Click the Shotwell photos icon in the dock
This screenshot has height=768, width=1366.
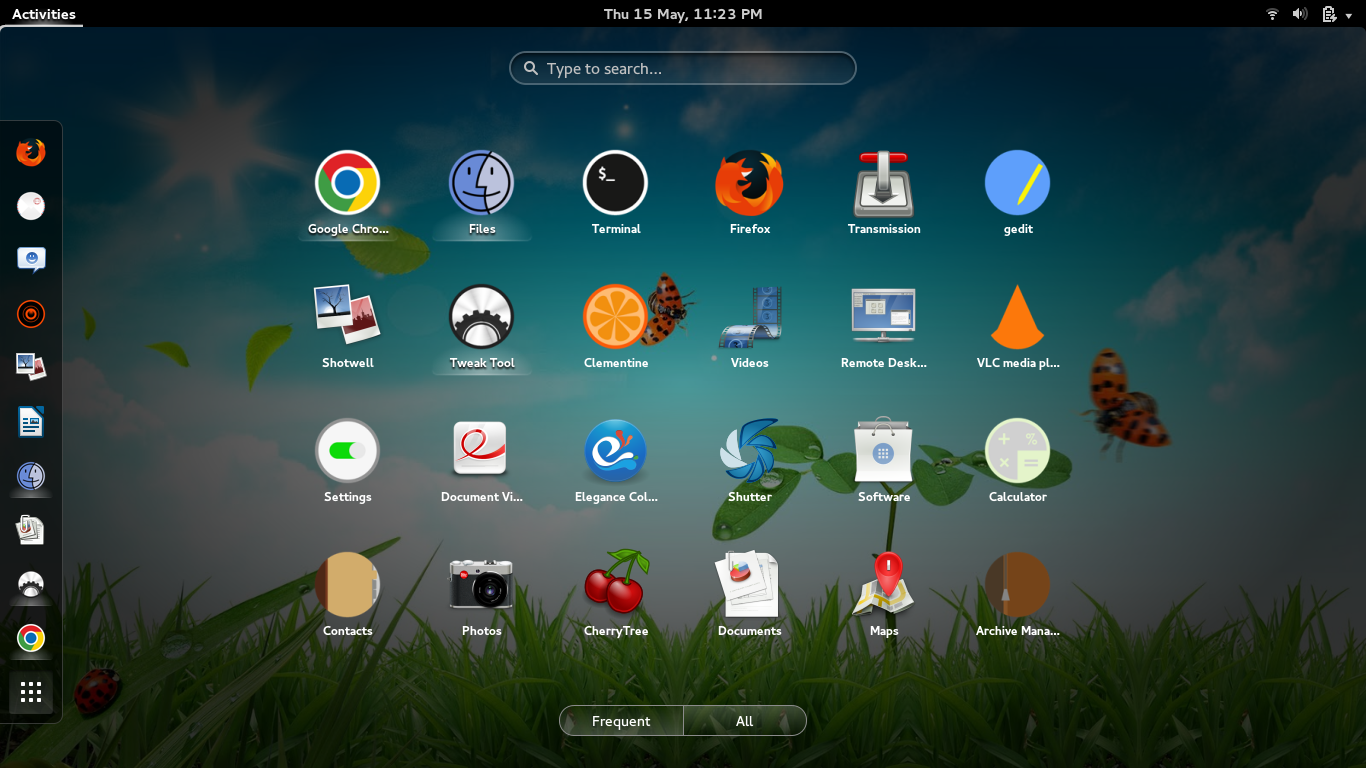pyautogui.click(x=31, y=368)
